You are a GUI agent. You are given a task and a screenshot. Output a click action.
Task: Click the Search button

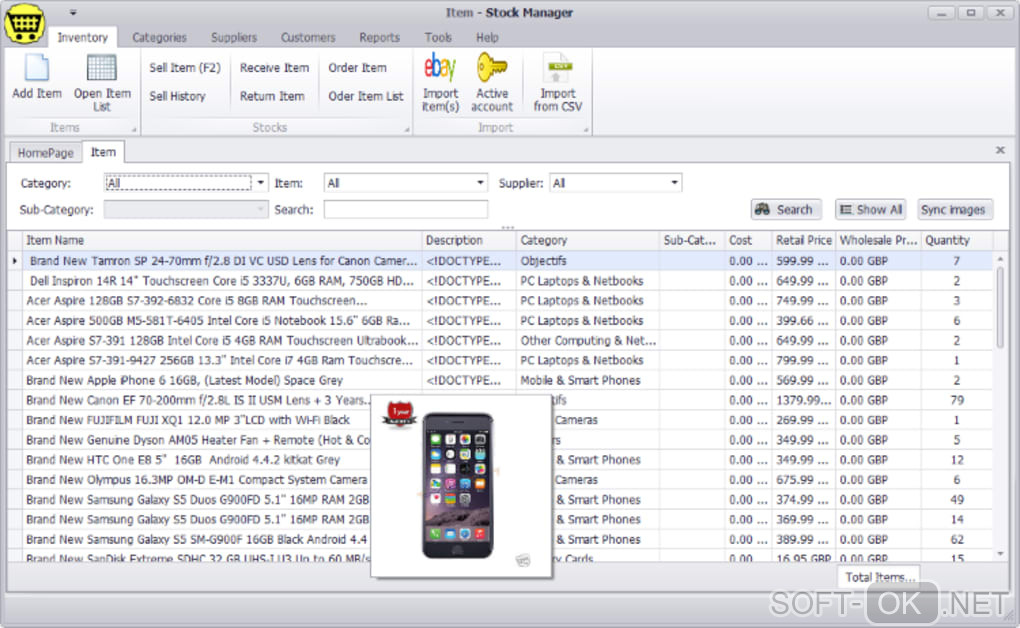(x=786, y=210)
